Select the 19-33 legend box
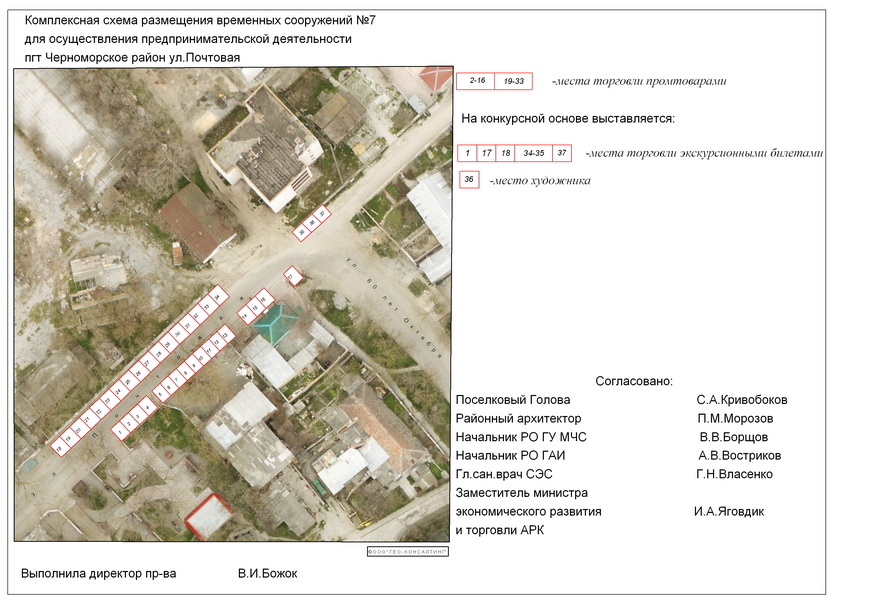The height and width of the screenshot is (600, 869). click(x=514, y=82)
